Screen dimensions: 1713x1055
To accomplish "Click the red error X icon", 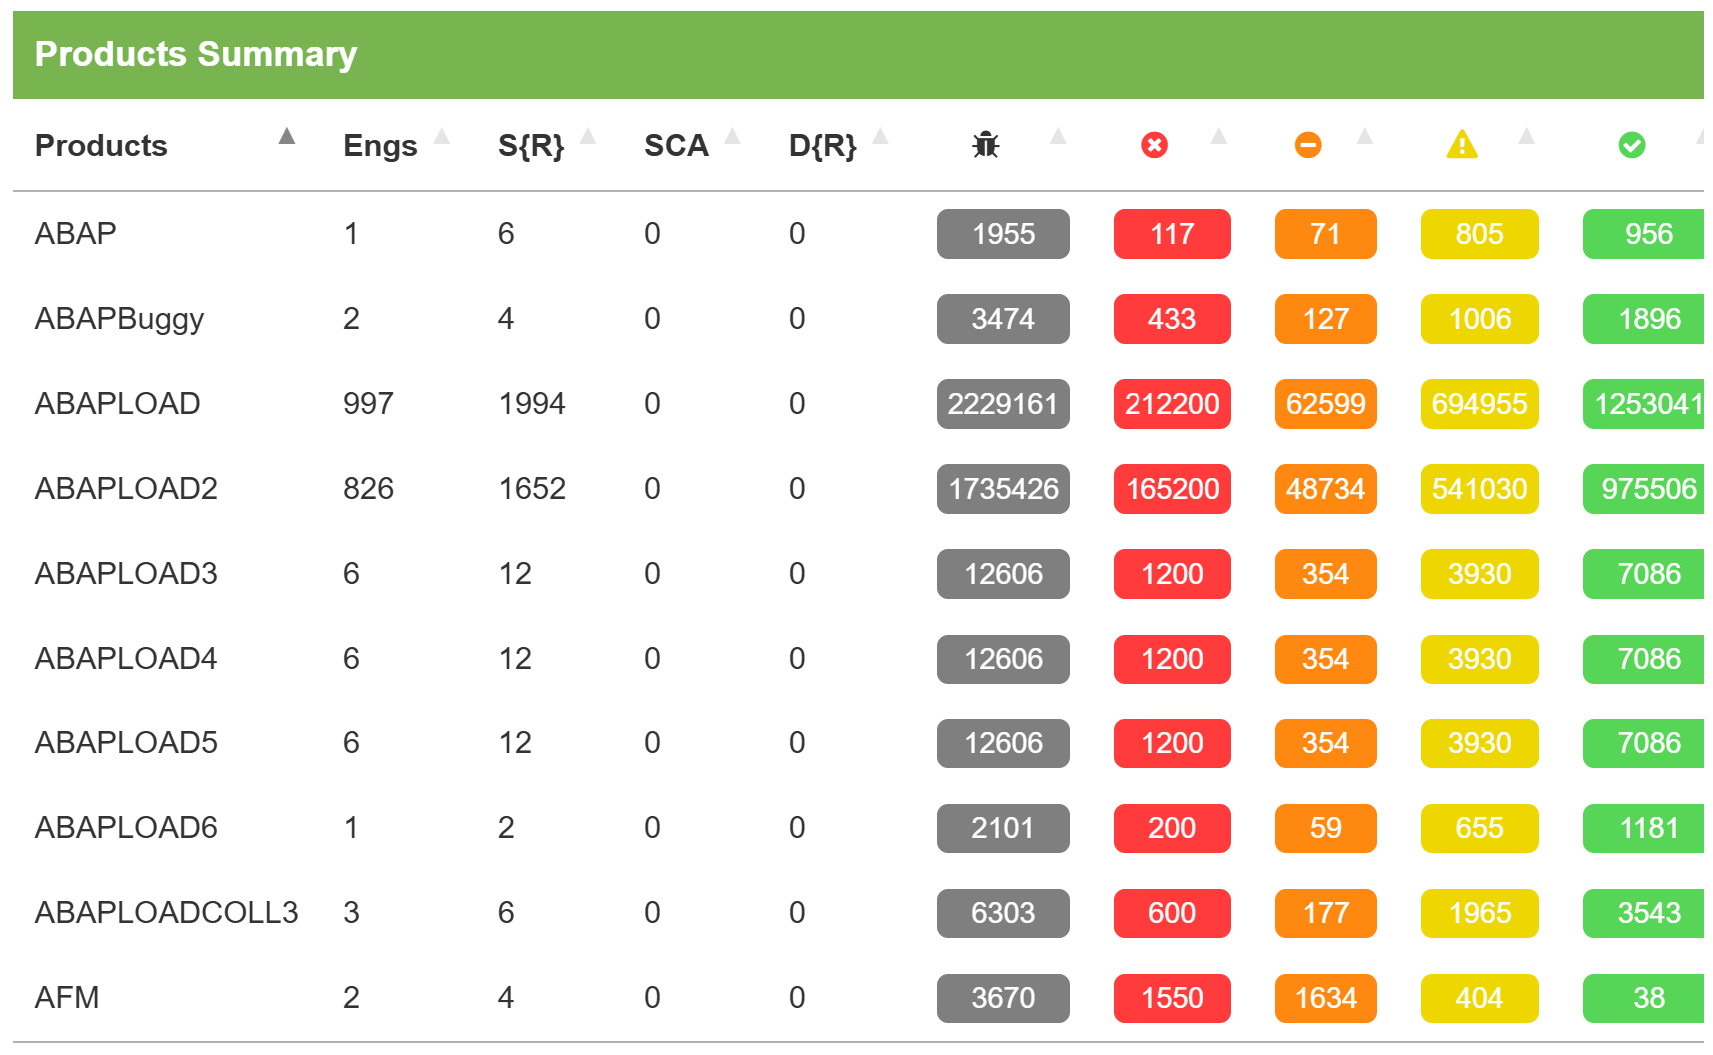I will (x=1154, y=145).
